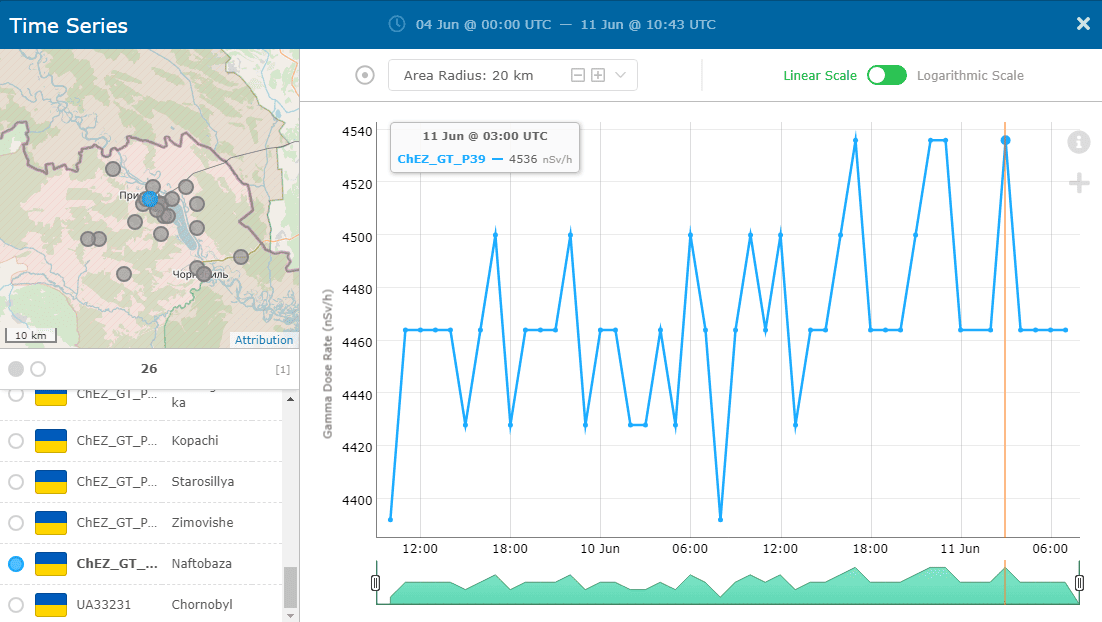
Task: Decrease area radius with the minus icon
Action: [578, 75]
